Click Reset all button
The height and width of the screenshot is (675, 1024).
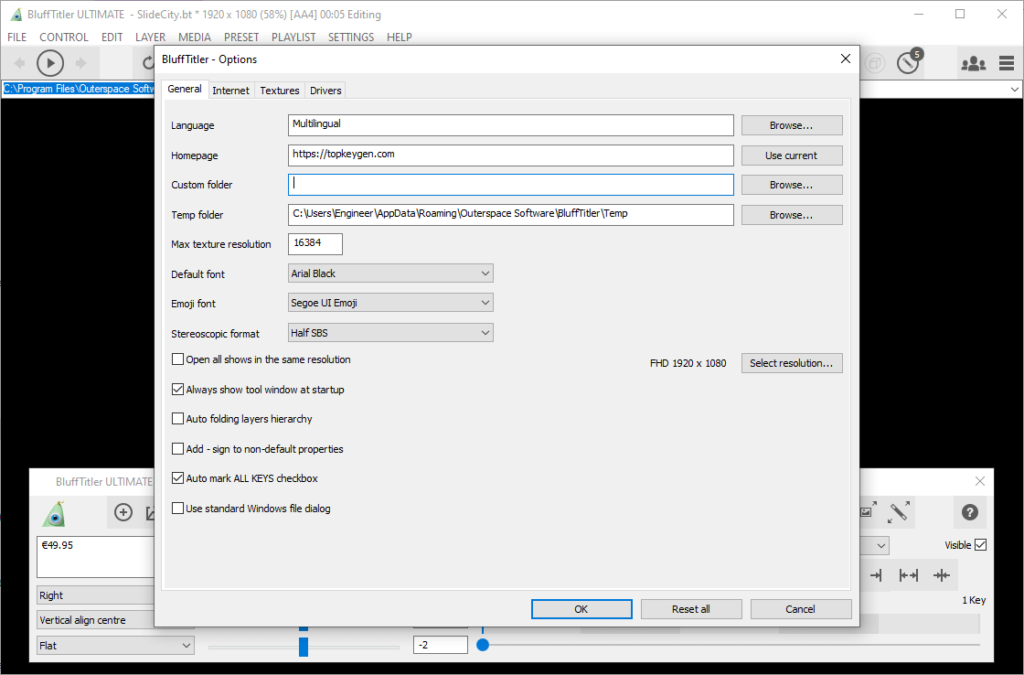tap(691, 609)
